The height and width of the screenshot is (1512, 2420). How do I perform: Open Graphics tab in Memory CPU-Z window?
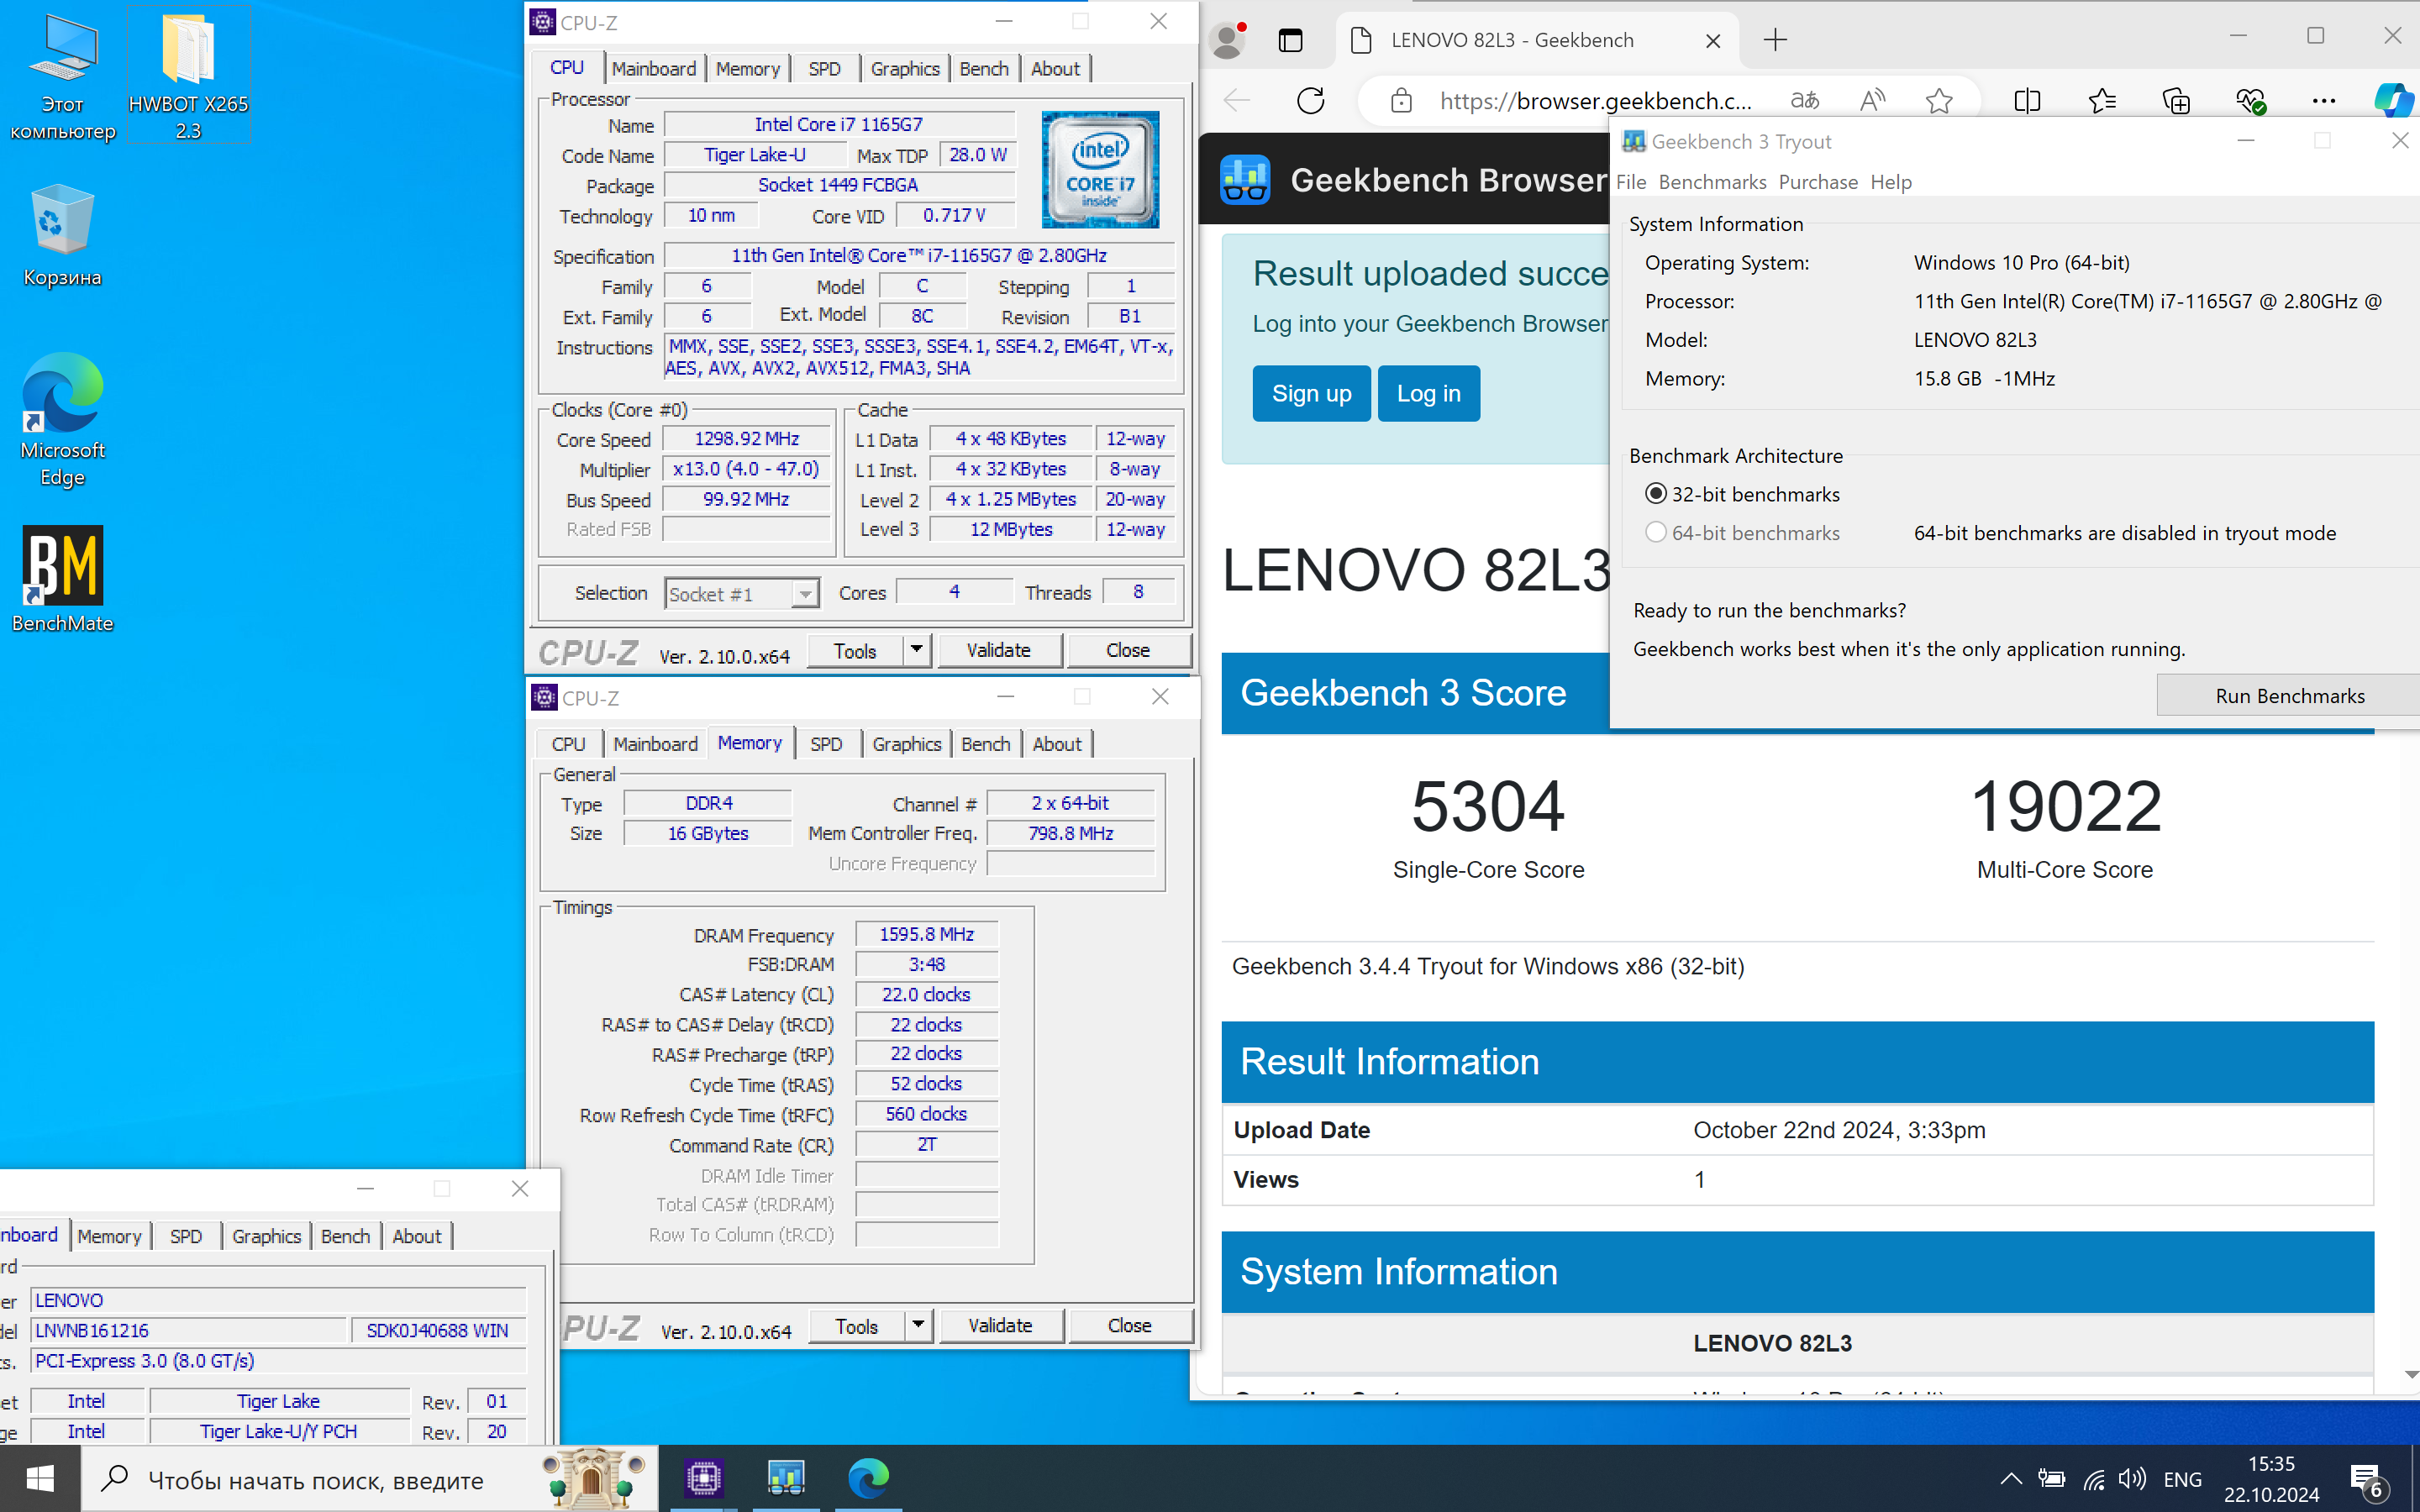pyautogui.click(x=906, y=743)
